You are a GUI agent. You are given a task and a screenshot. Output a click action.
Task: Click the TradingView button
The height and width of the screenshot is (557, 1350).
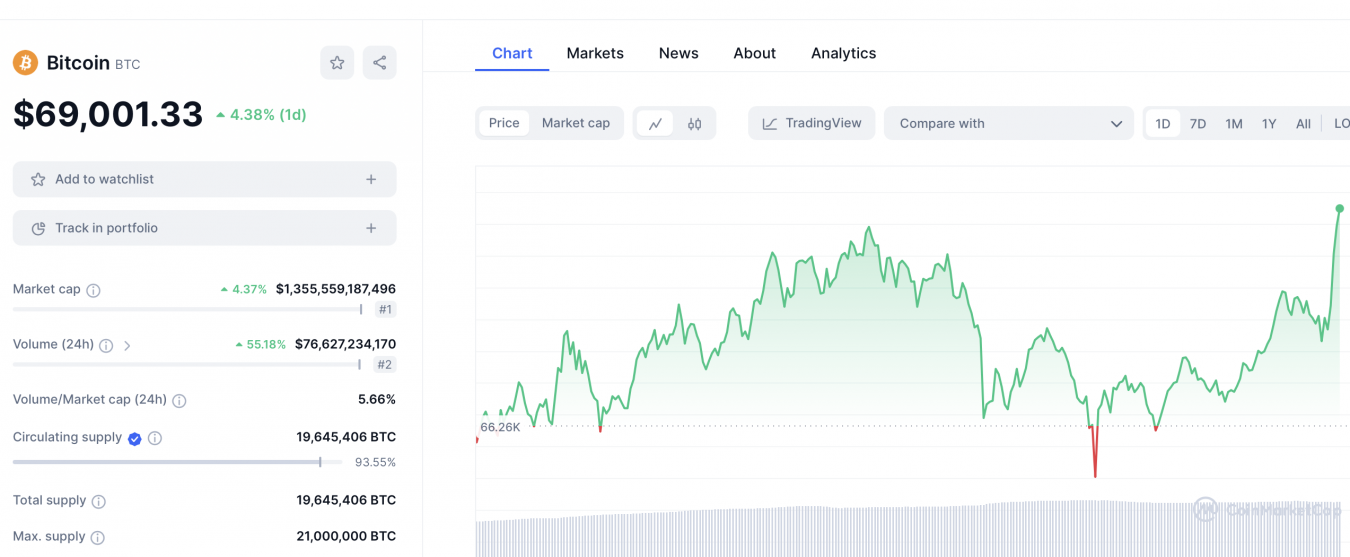pyautogui.click(x=811, y=124)
